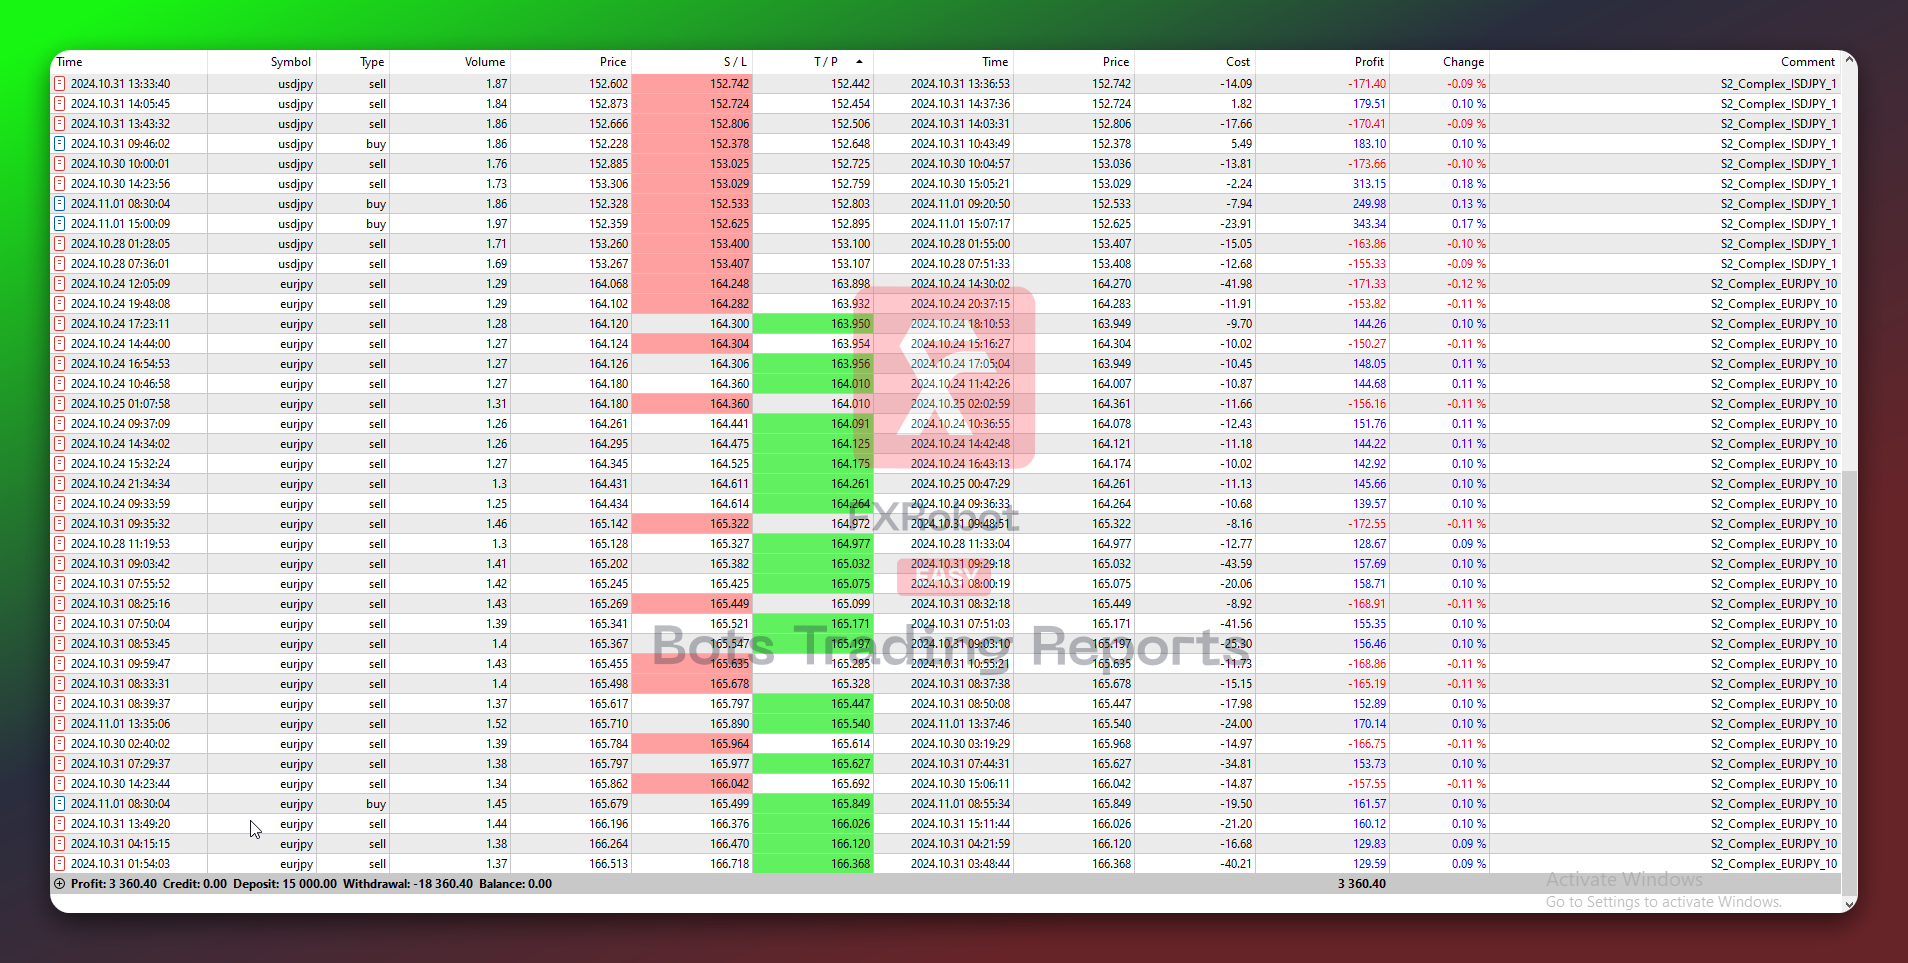Select the cost value -41.98
Image resolution: width=1908 pixels, height=963 pixels.
[x=1236, y=284]
